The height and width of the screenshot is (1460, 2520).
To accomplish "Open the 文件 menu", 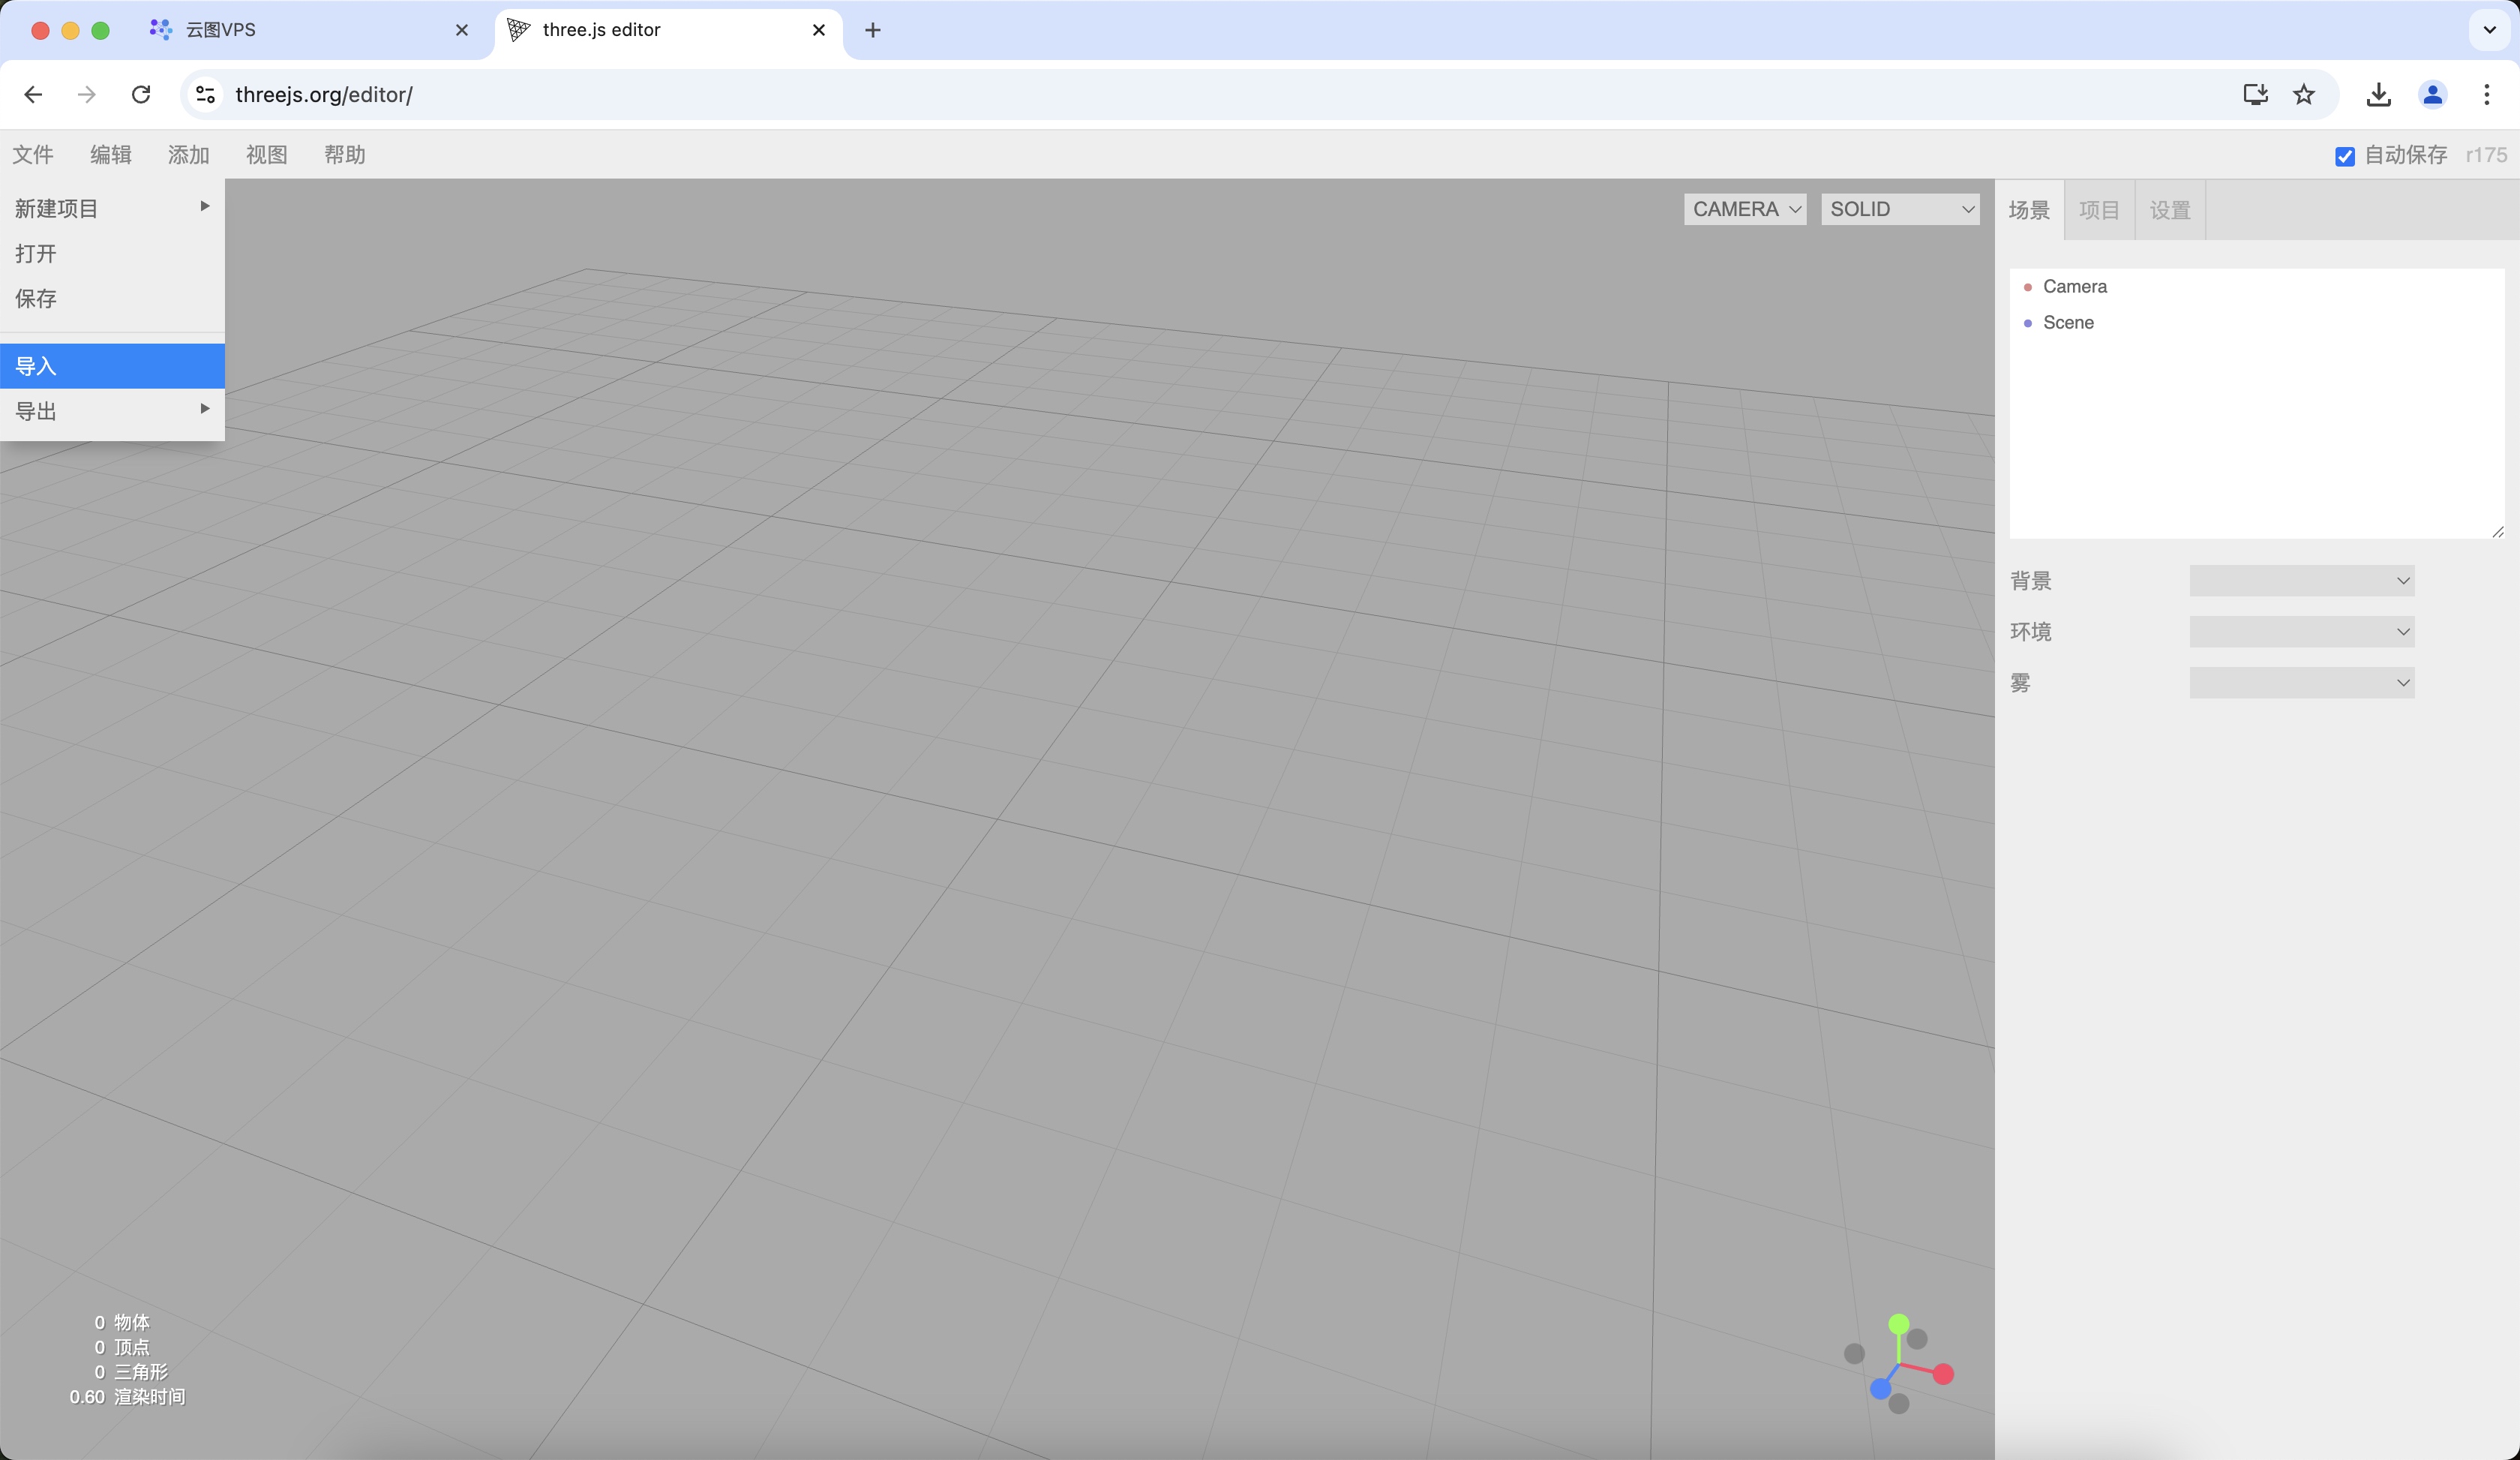I will [x=33, y=155].
